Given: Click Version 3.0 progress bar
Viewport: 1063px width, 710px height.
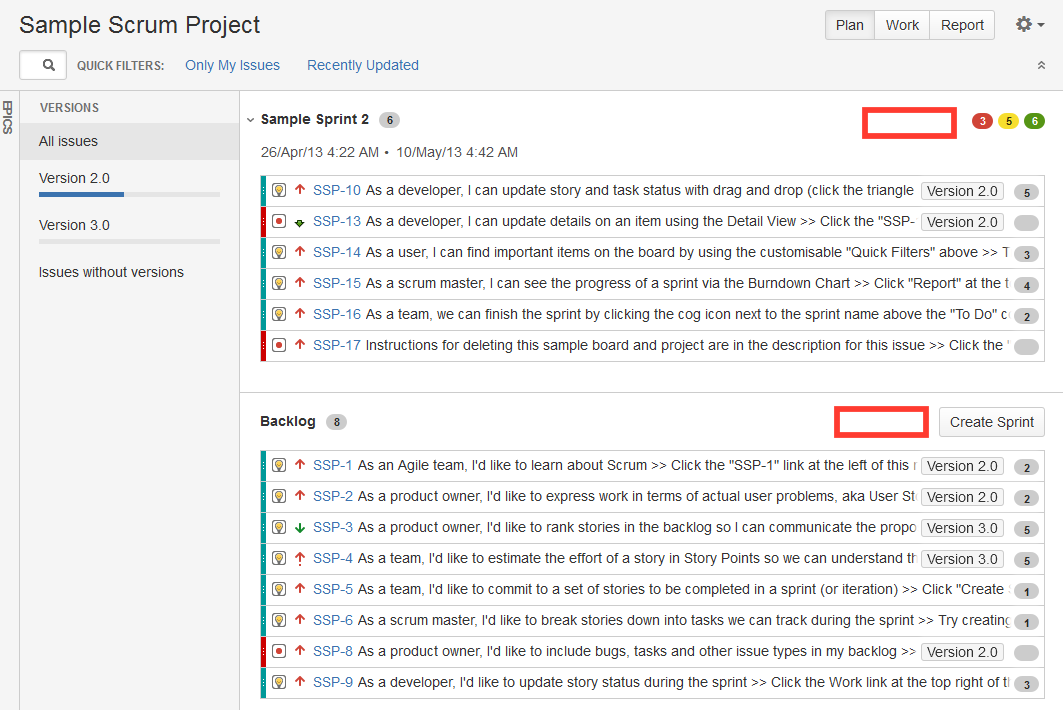Looking at the screenshot, I should coord(129,241).
